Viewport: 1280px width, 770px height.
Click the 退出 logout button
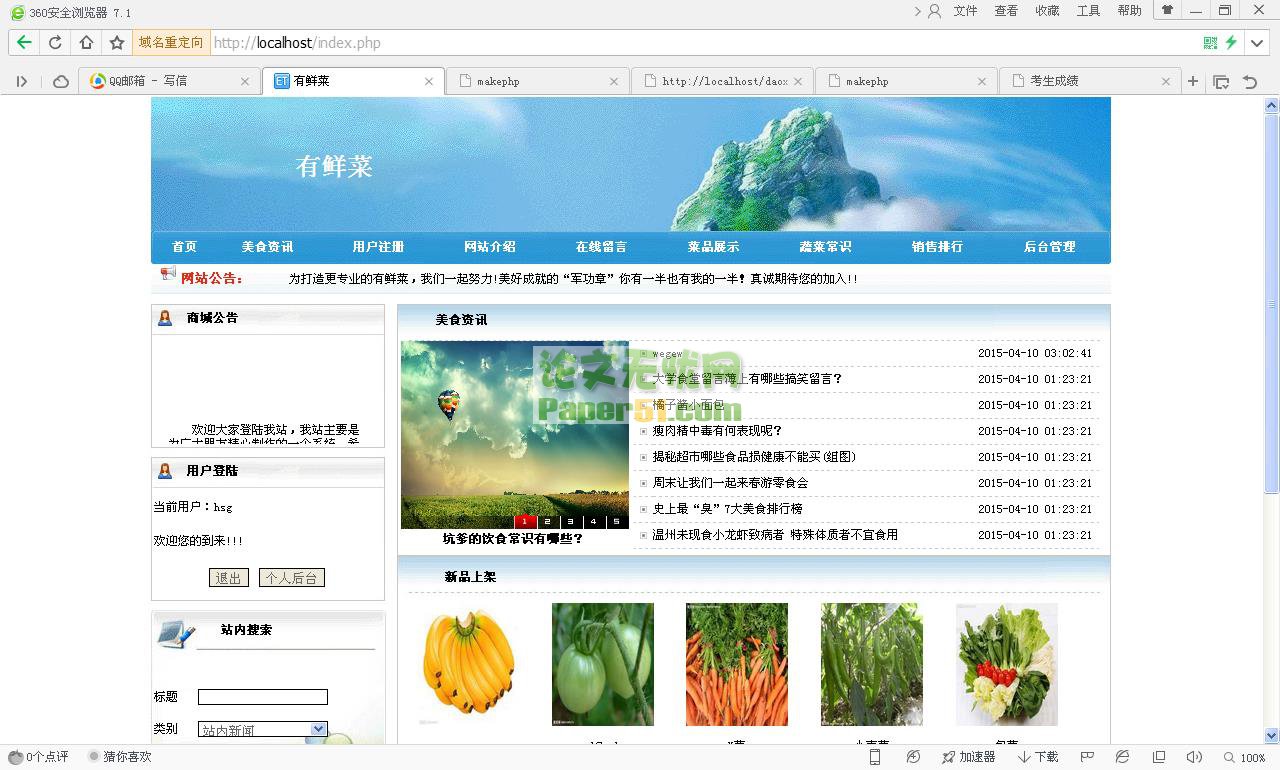(228, 578)
